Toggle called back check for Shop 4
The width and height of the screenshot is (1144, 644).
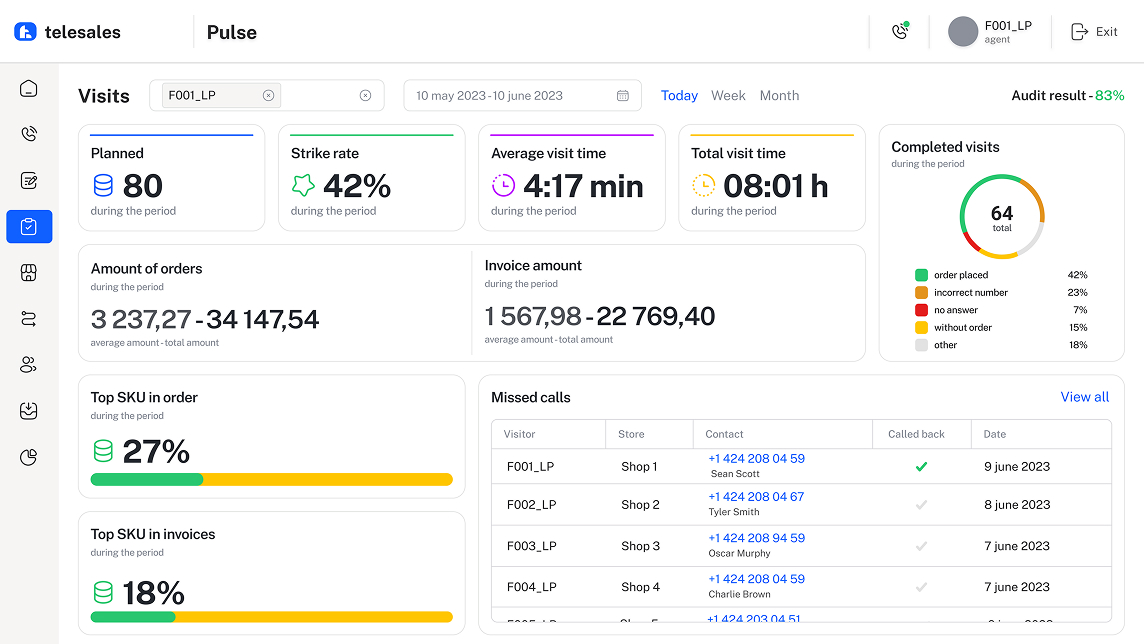pos(921,587)
